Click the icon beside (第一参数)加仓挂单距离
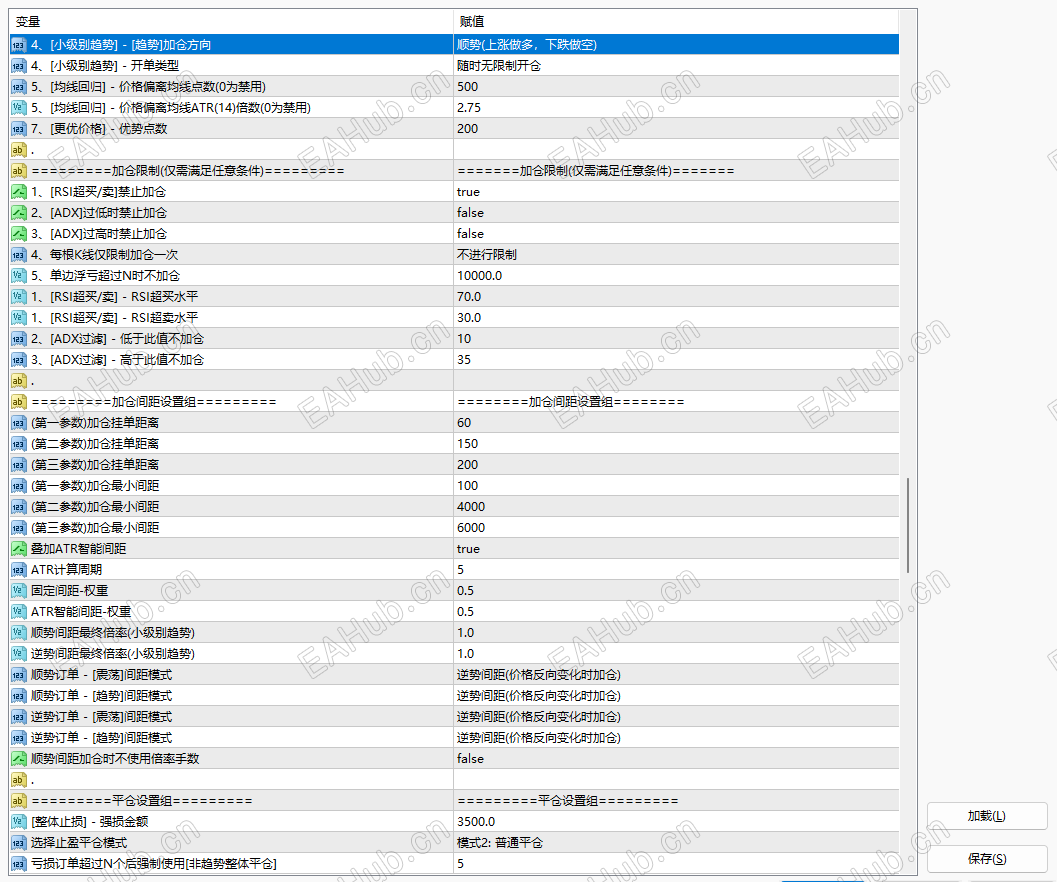1057x882 pixels. tap(18, 423)
